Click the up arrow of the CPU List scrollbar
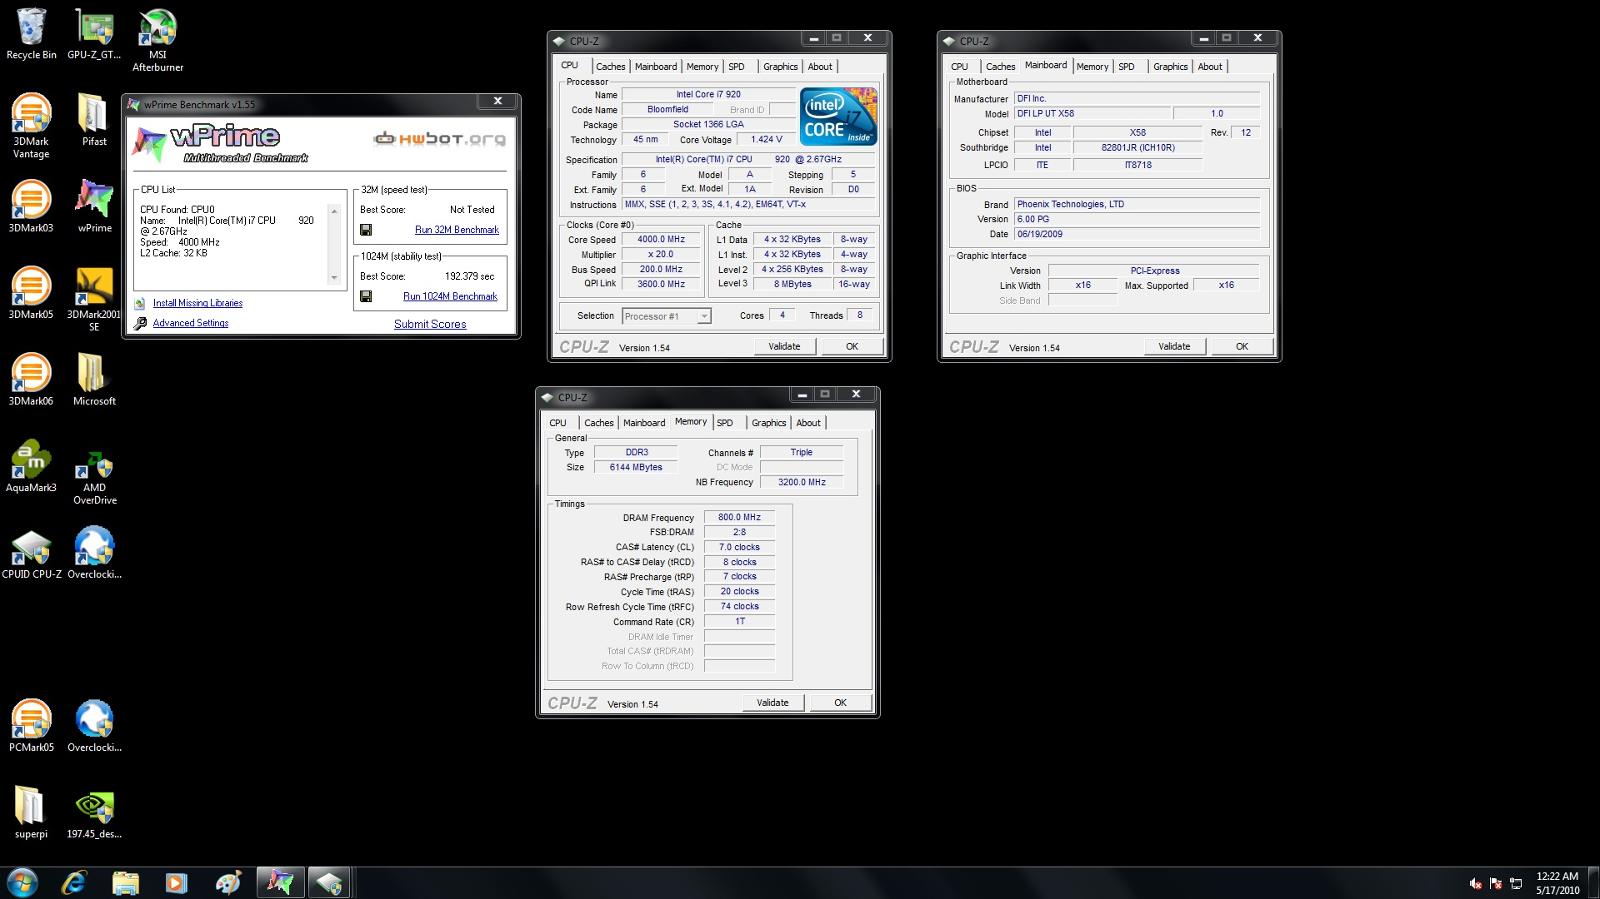1600x899 pixels. [x=335, y=211]
